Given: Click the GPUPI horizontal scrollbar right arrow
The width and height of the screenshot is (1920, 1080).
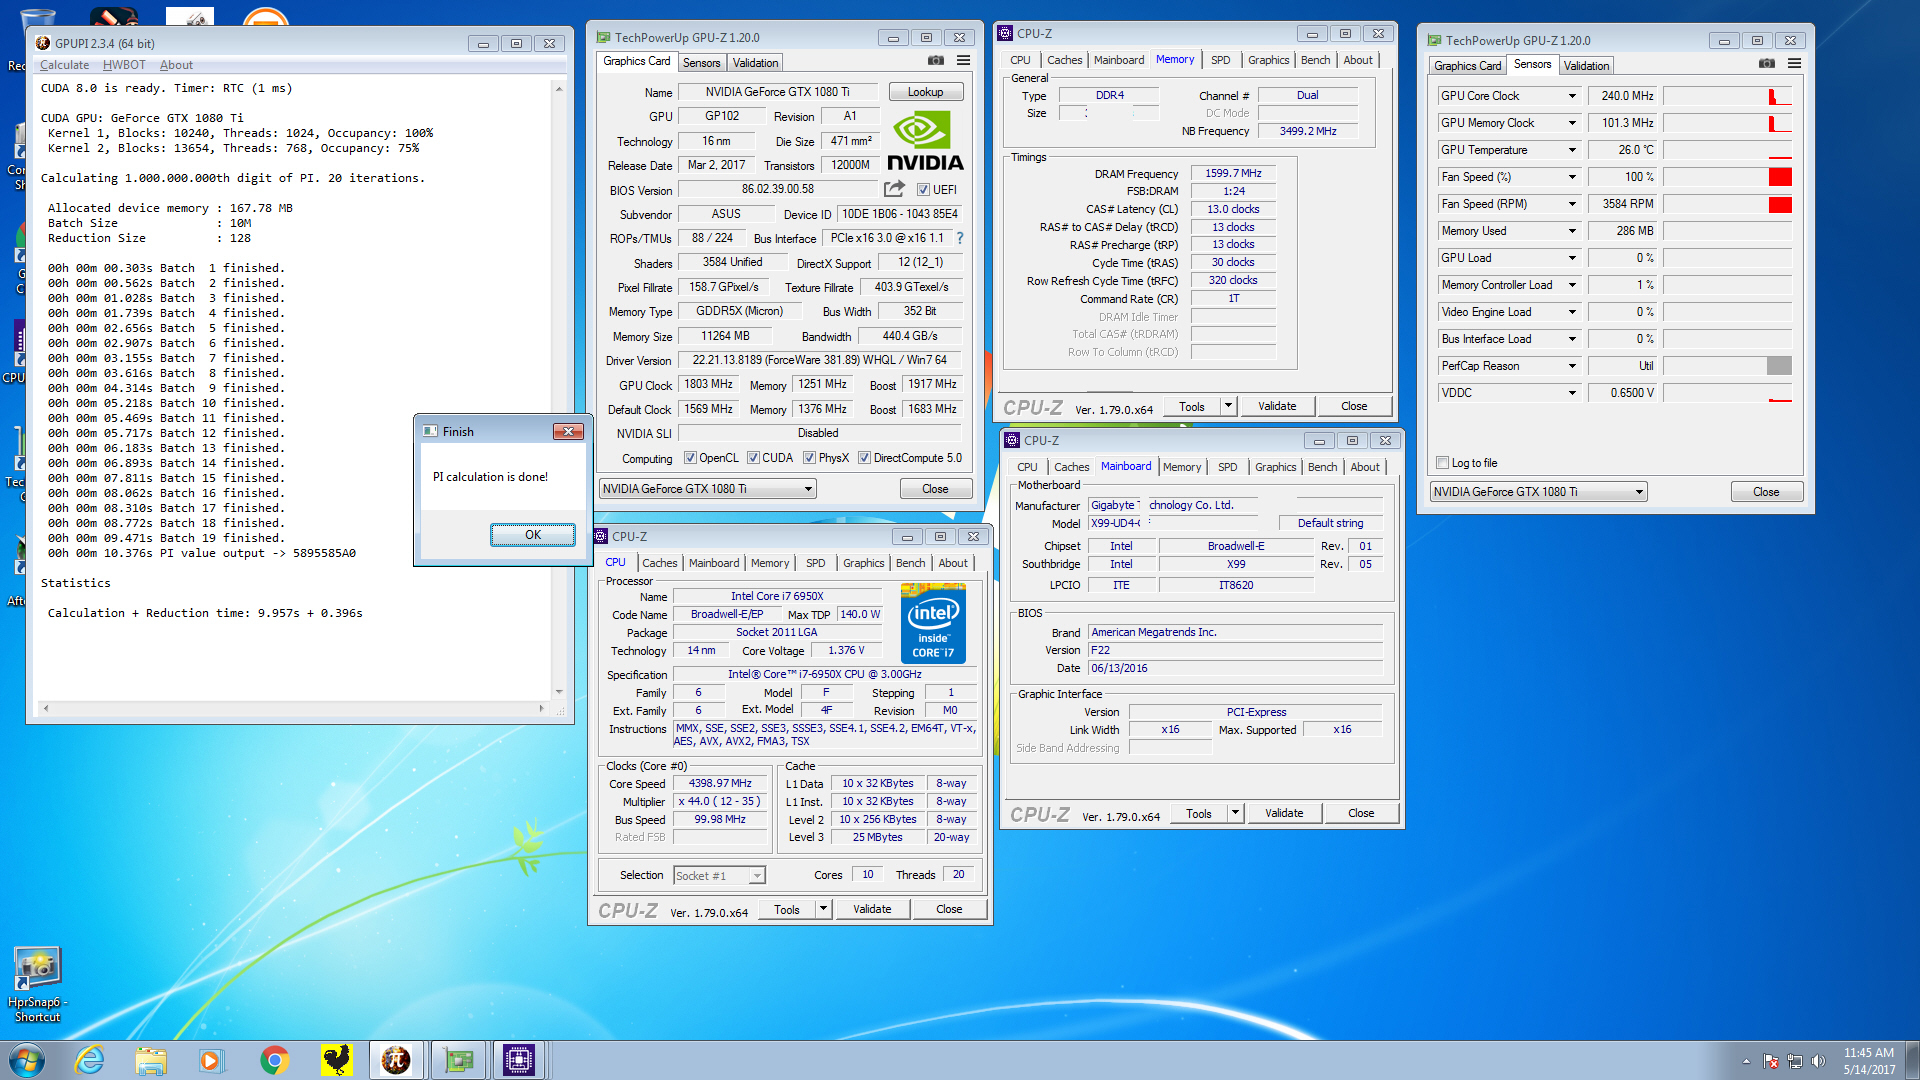Looking at the screenshot, I should coord(541,709).
